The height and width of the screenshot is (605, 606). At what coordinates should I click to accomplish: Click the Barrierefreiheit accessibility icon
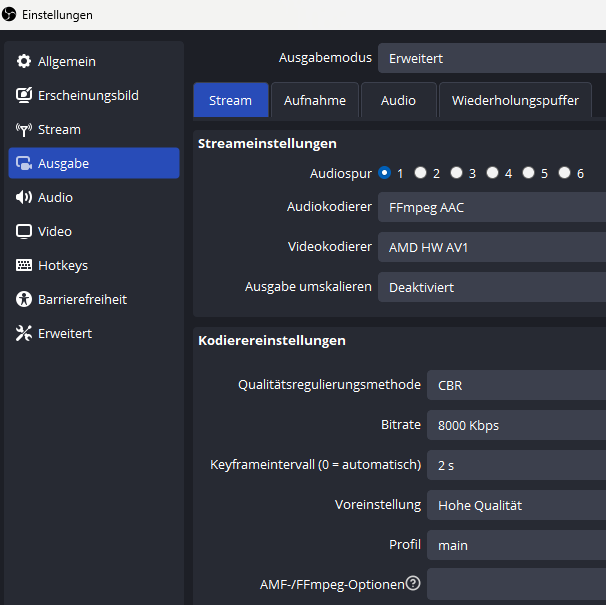click(x=24, y=299)
